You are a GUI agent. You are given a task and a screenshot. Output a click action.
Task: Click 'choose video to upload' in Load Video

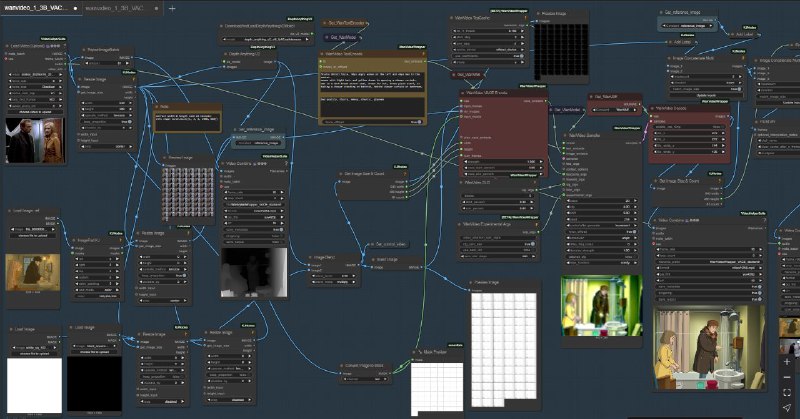coord(36,112)
